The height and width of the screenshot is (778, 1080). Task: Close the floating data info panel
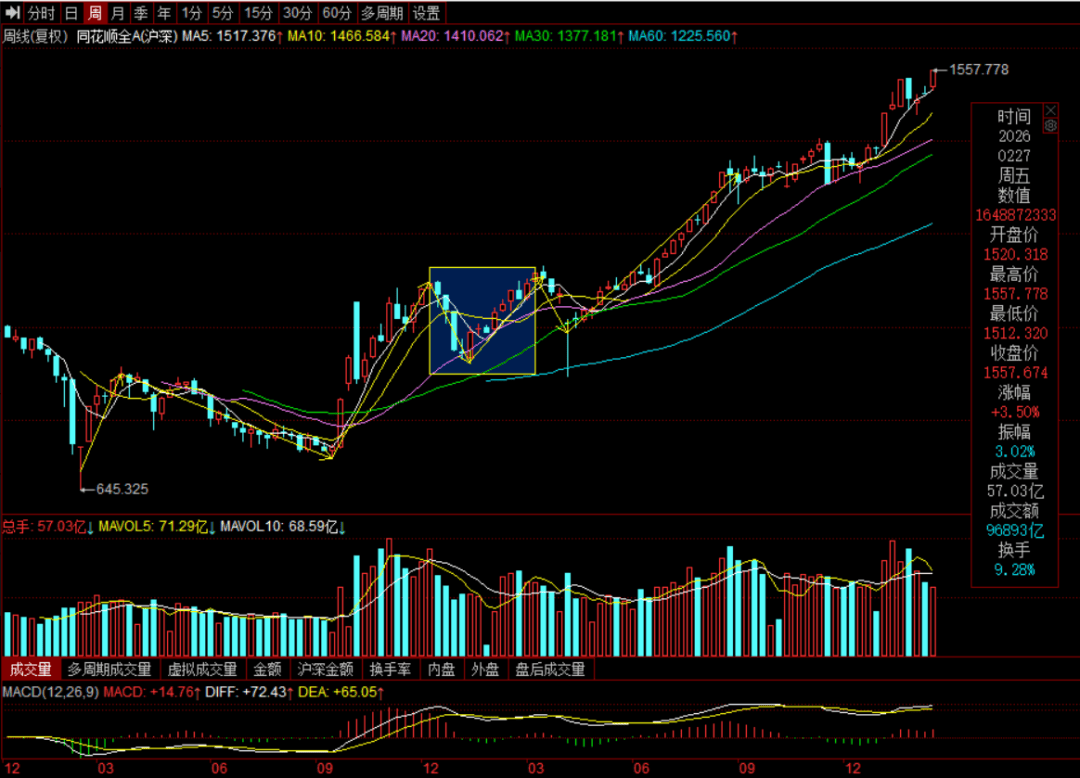click(1050, 110)
